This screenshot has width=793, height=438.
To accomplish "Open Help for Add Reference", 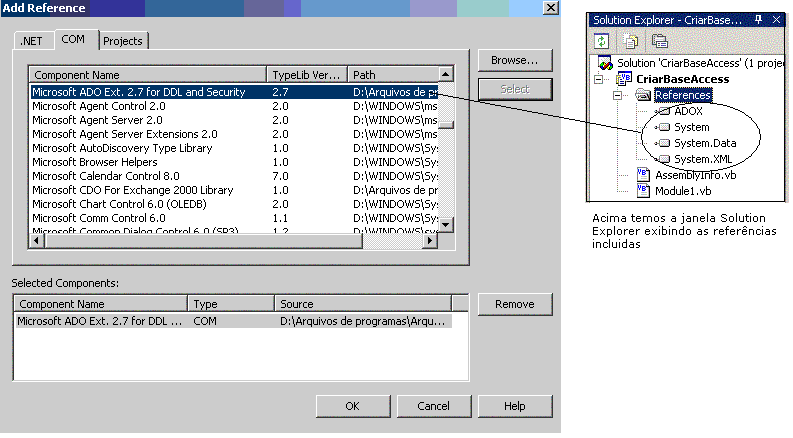I will pos(515,406).
